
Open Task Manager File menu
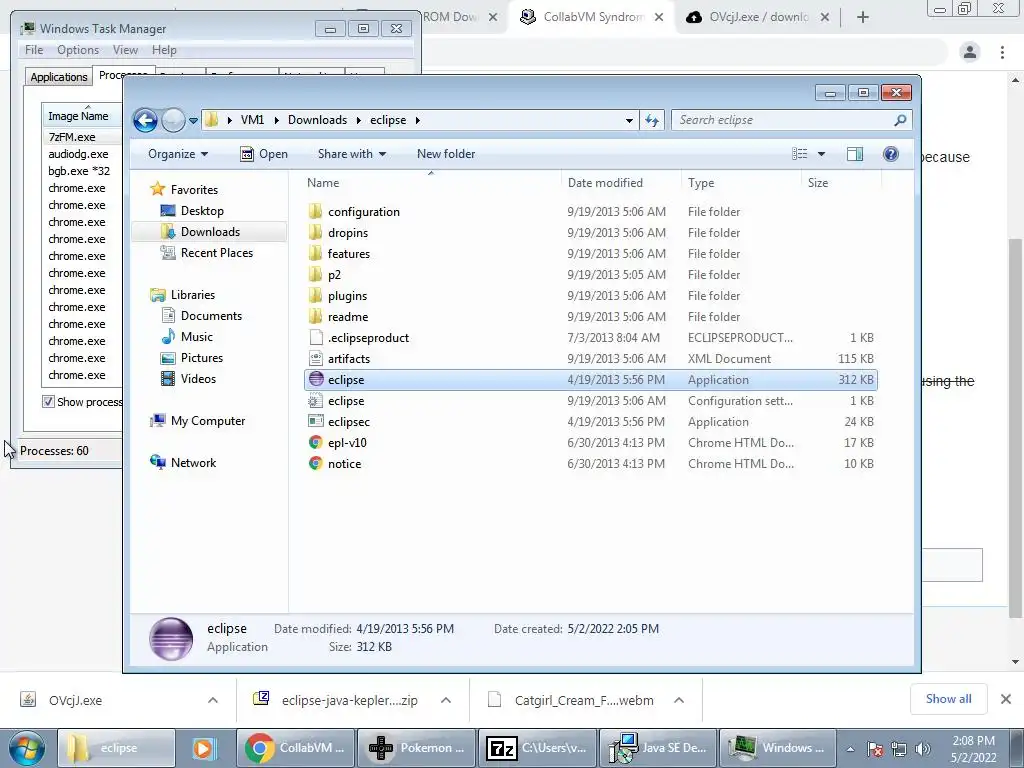point(34,50)
